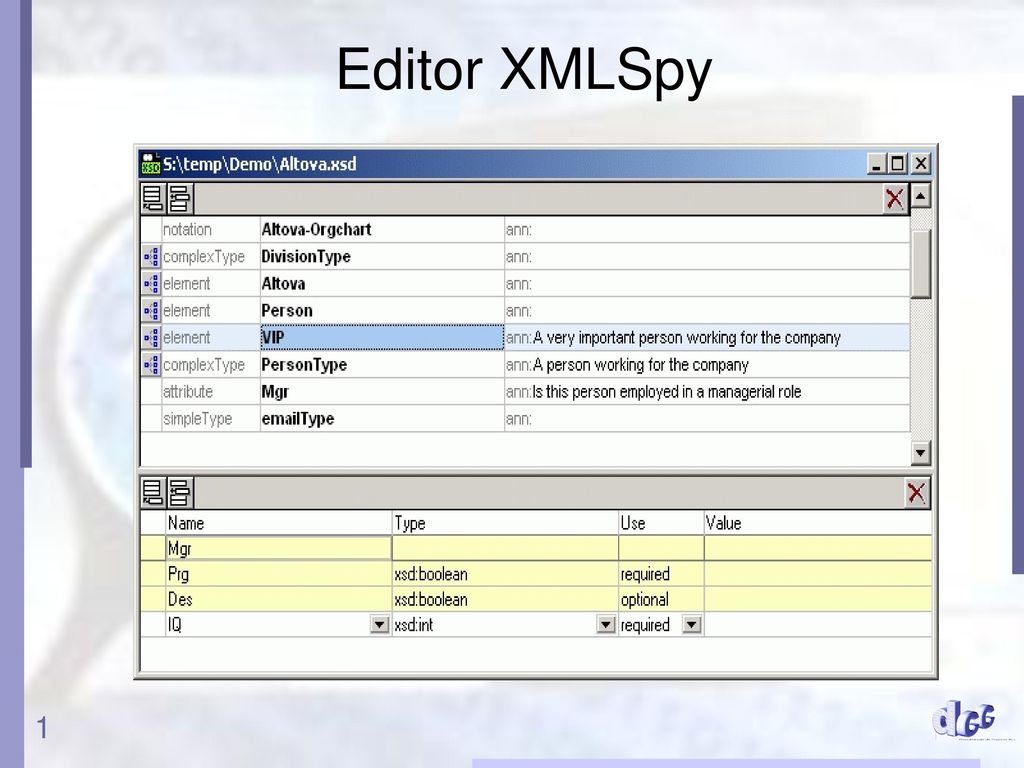
Task: Select the emailType name cell
Action: pyautogui.click(x=382, y=419)
